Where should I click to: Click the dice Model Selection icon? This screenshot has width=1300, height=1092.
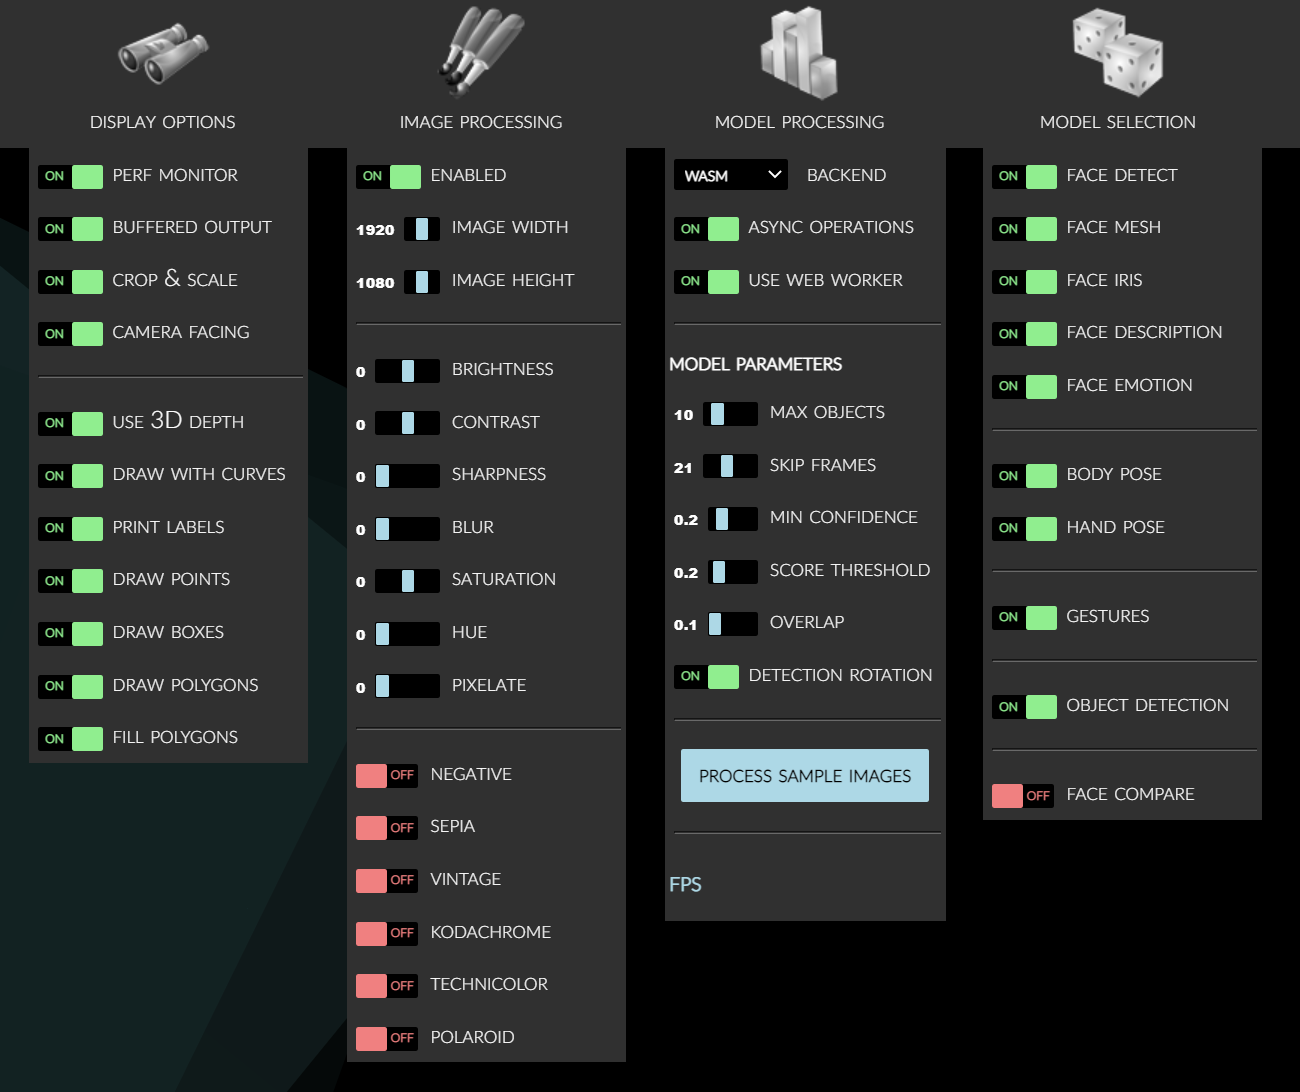1117,53
